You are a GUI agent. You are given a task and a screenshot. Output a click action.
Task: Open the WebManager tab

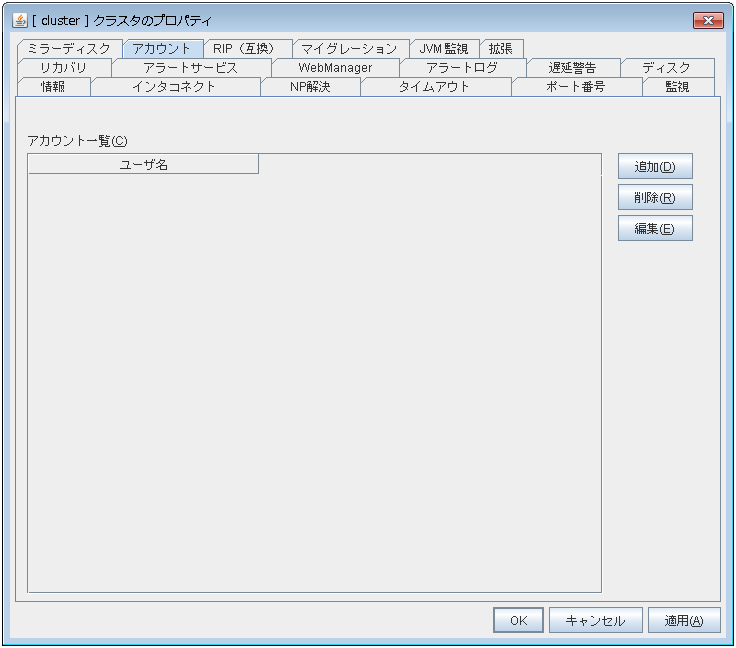(x=335, y=67)
